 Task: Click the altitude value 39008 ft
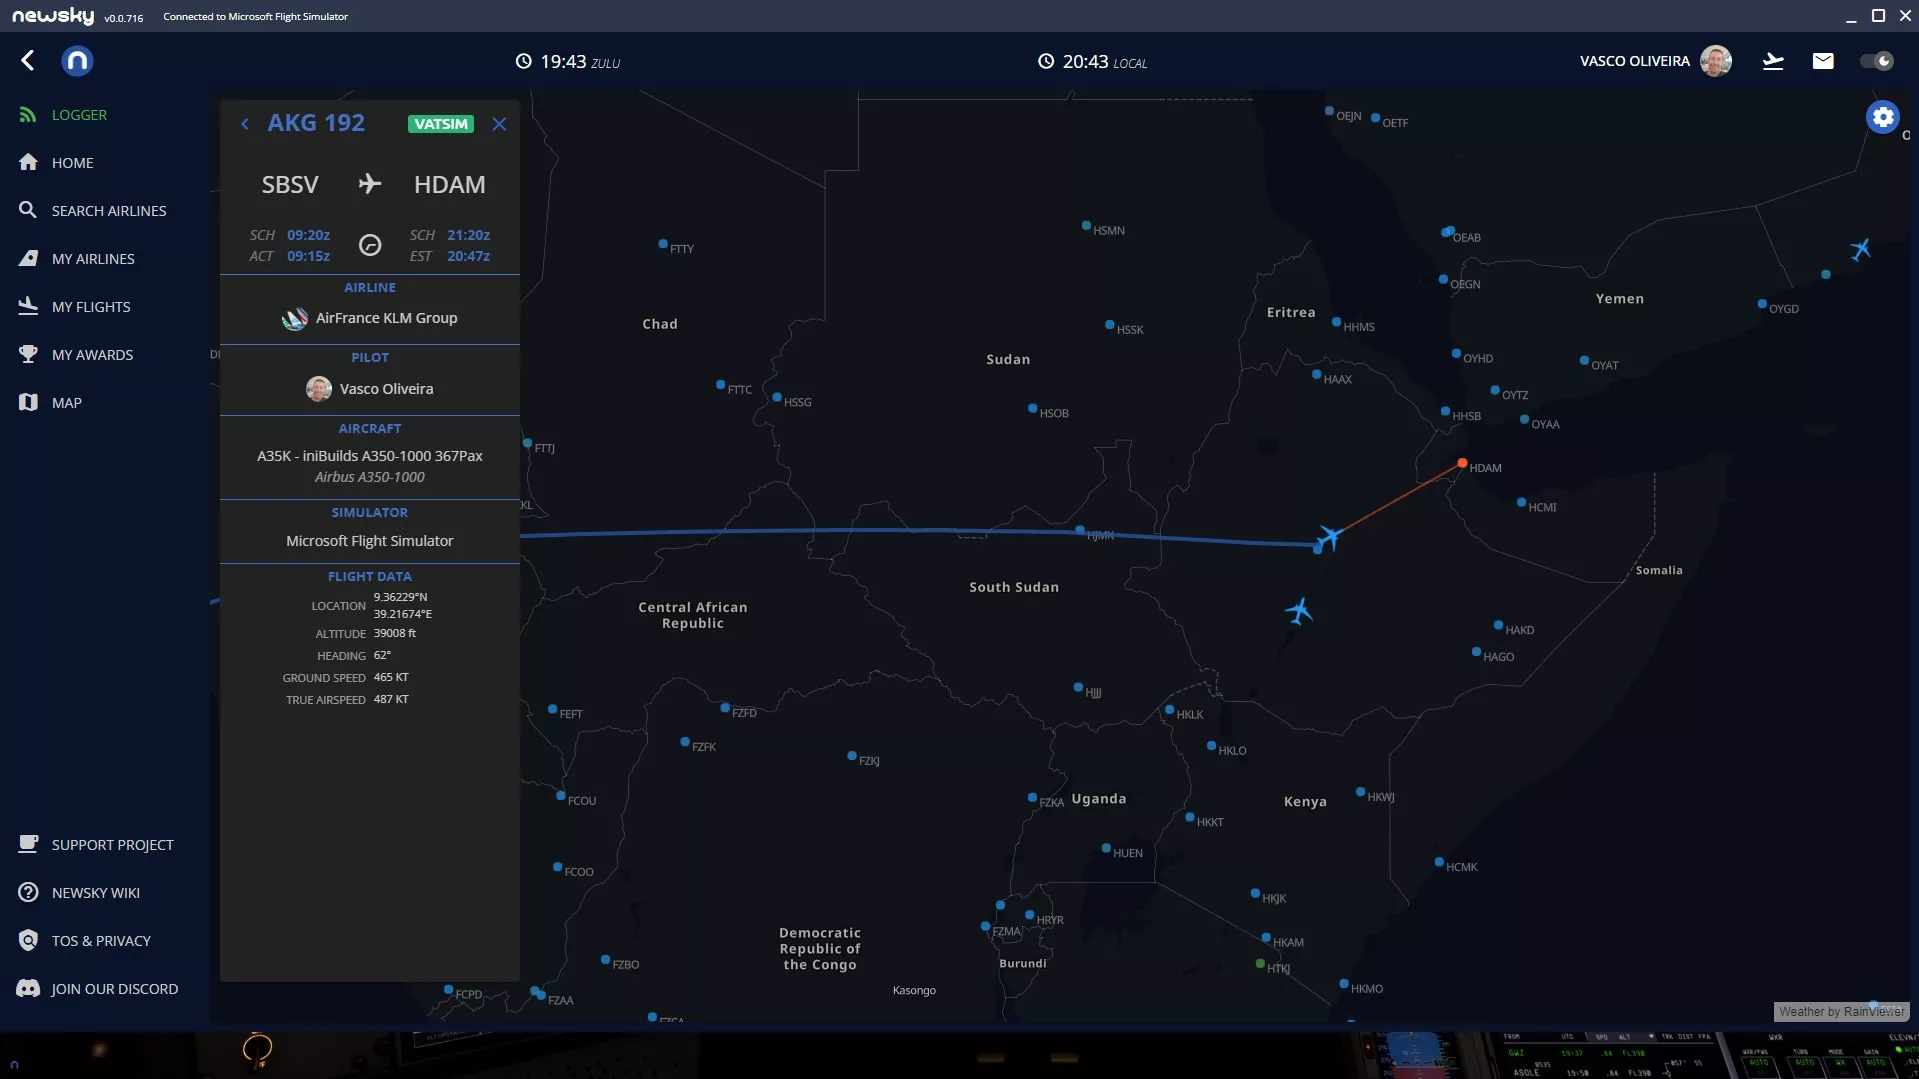[x=395, y=633]
